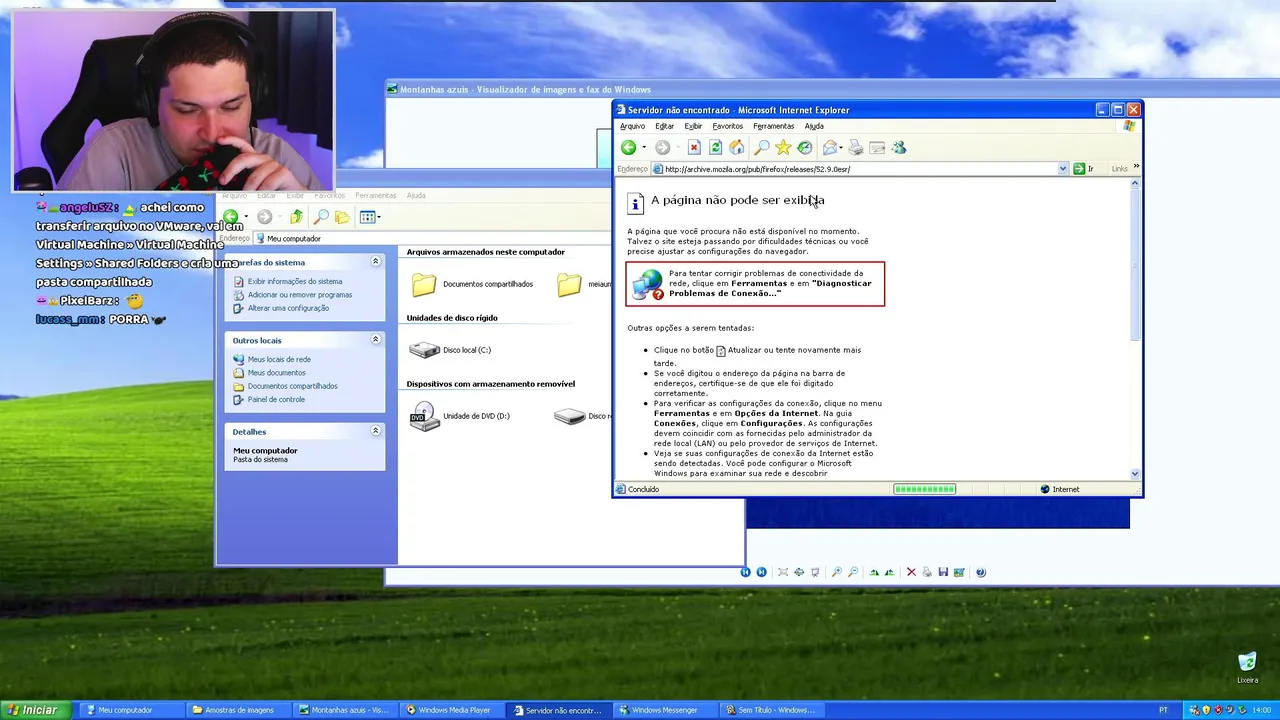The width and height of the screenshot is (1280, 720).
Task: Go to previous image in image viewer
Action: click(746, 572)
